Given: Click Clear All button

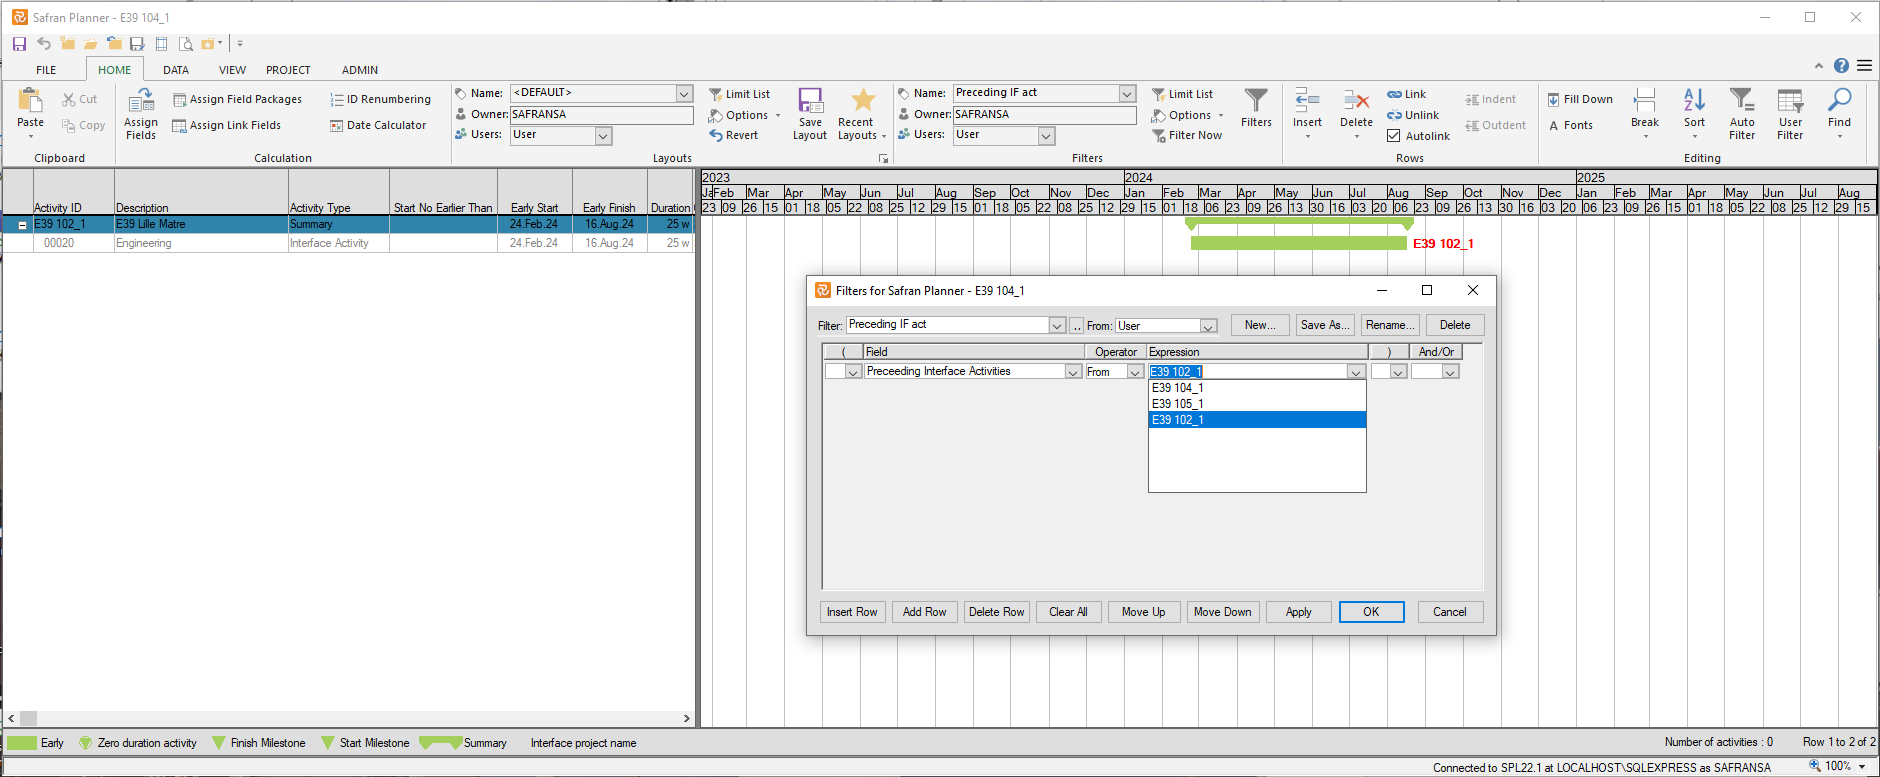Looking at the screenshot, I should point(1068,612).
